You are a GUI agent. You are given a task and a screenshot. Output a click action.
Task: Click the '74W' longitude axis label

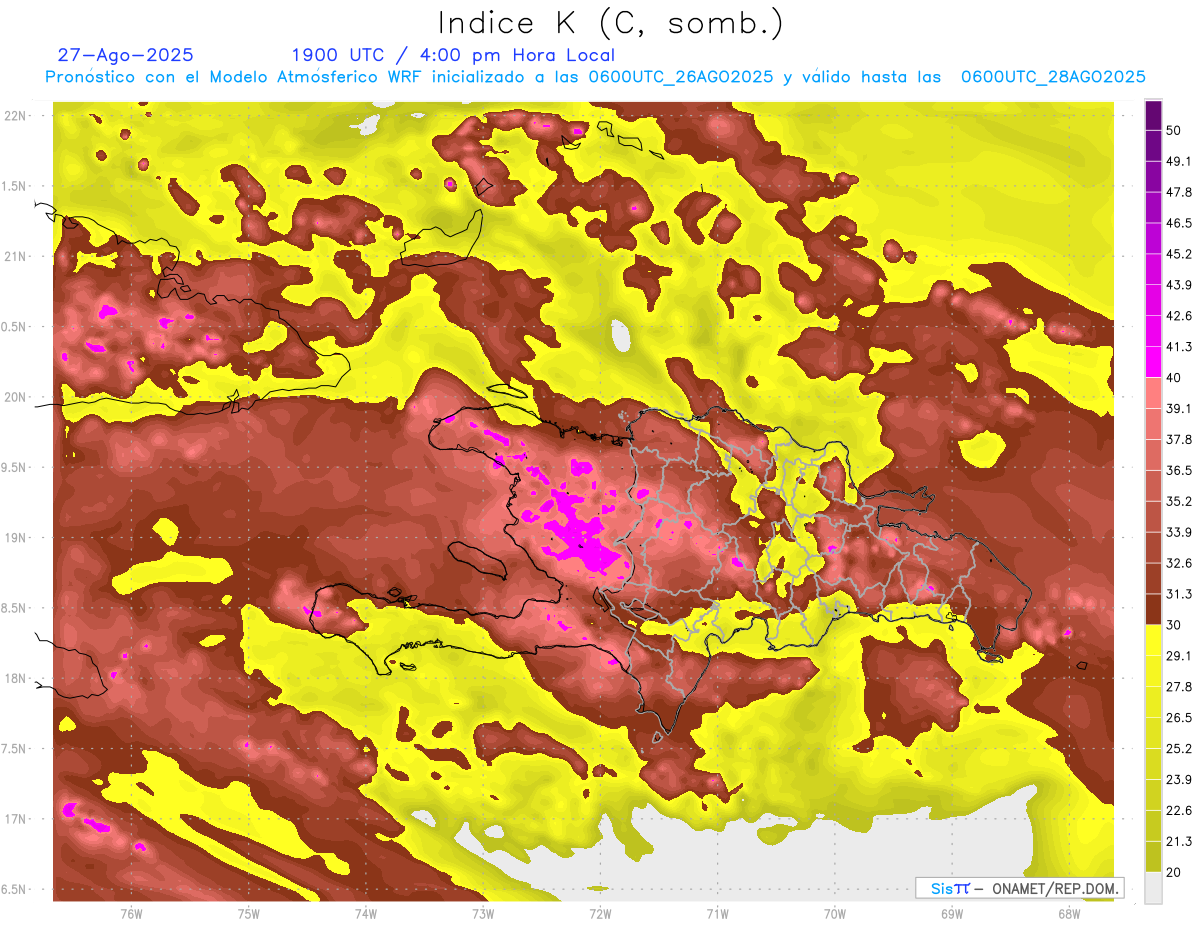pyautogui.click(x=366, y=913)
